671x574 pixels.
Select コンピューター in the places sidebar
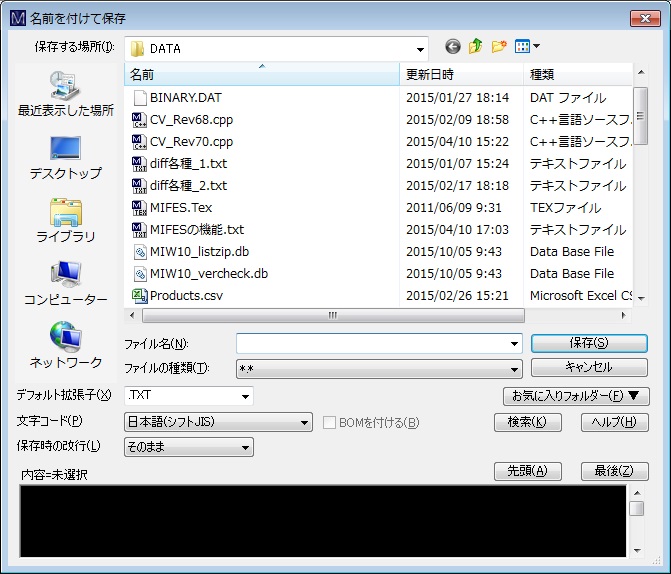(x=66, y=284)
